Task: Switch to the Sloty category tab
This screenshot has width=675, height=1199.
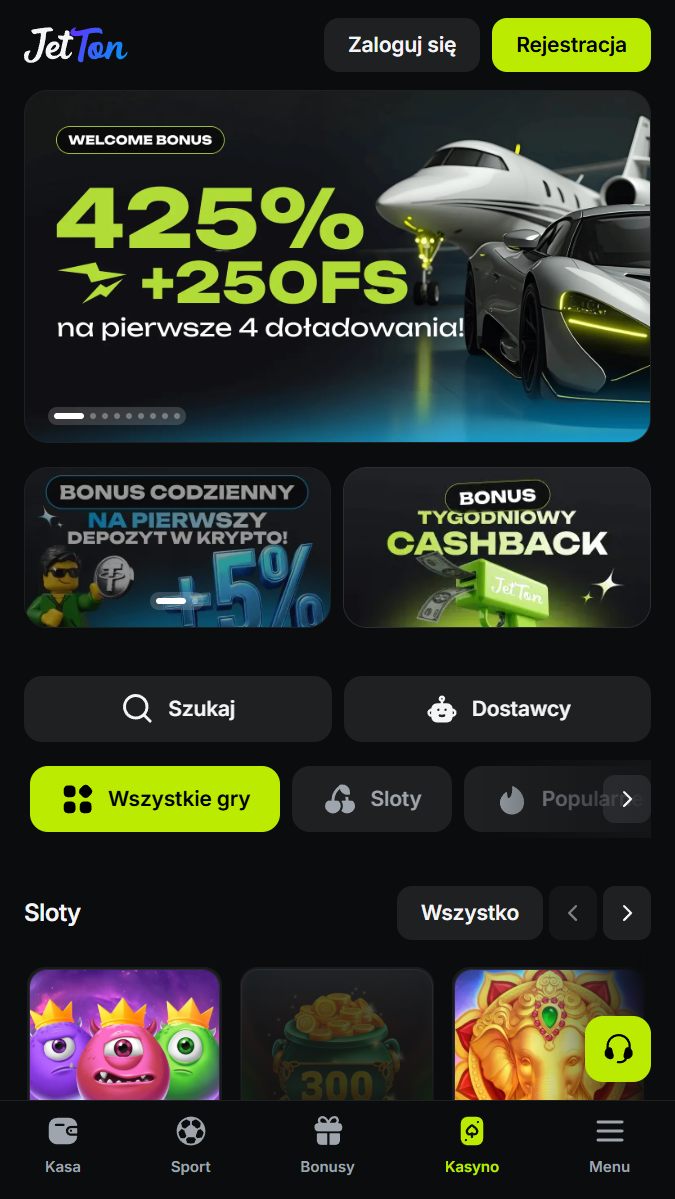Action: [x=372, y=799]
